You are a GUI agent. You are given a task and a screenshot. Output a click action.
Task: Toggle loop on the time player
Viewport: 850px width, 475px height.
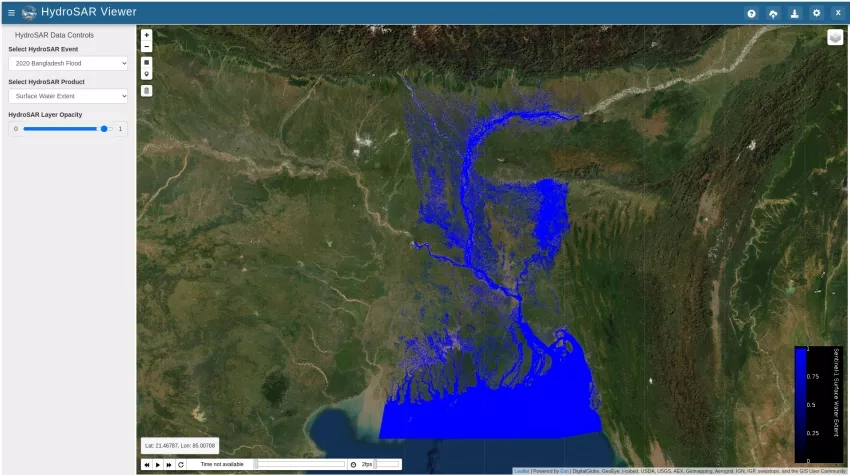coord(181,464)
